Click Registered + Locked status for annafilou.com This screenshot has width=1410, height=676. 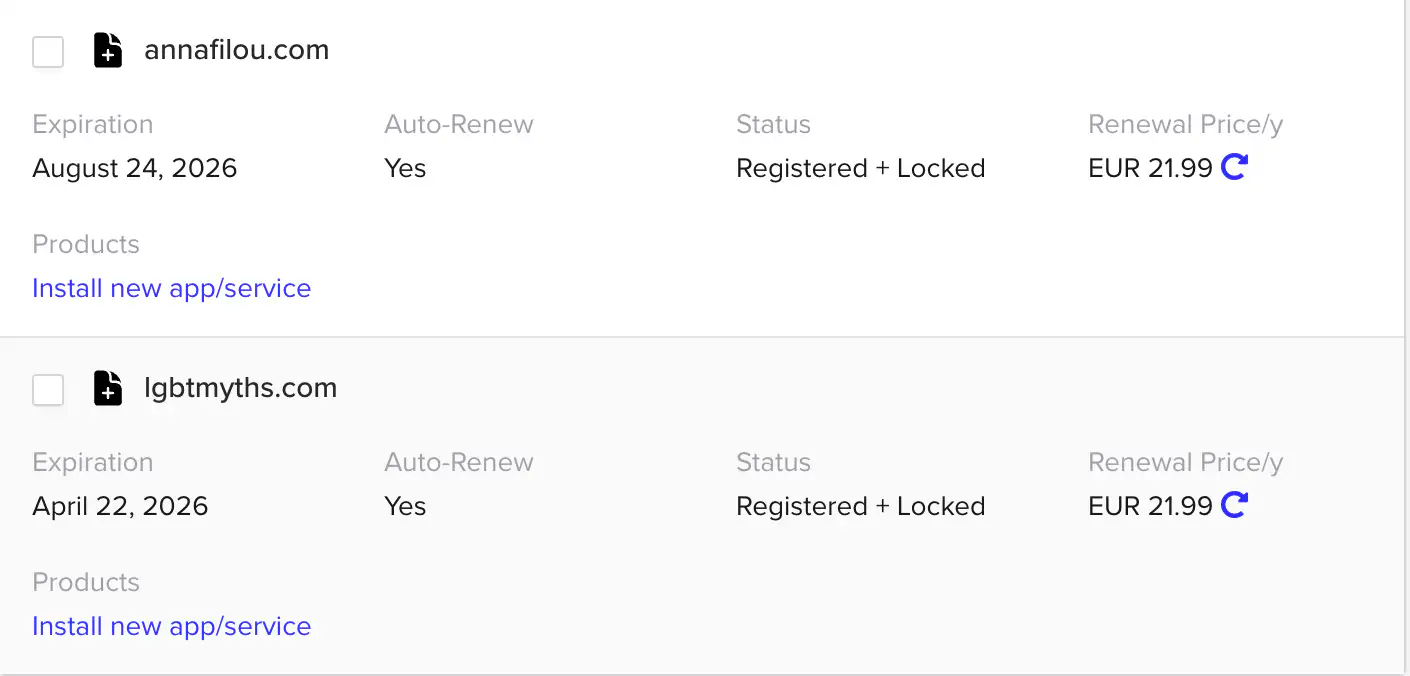coord(860,168)
